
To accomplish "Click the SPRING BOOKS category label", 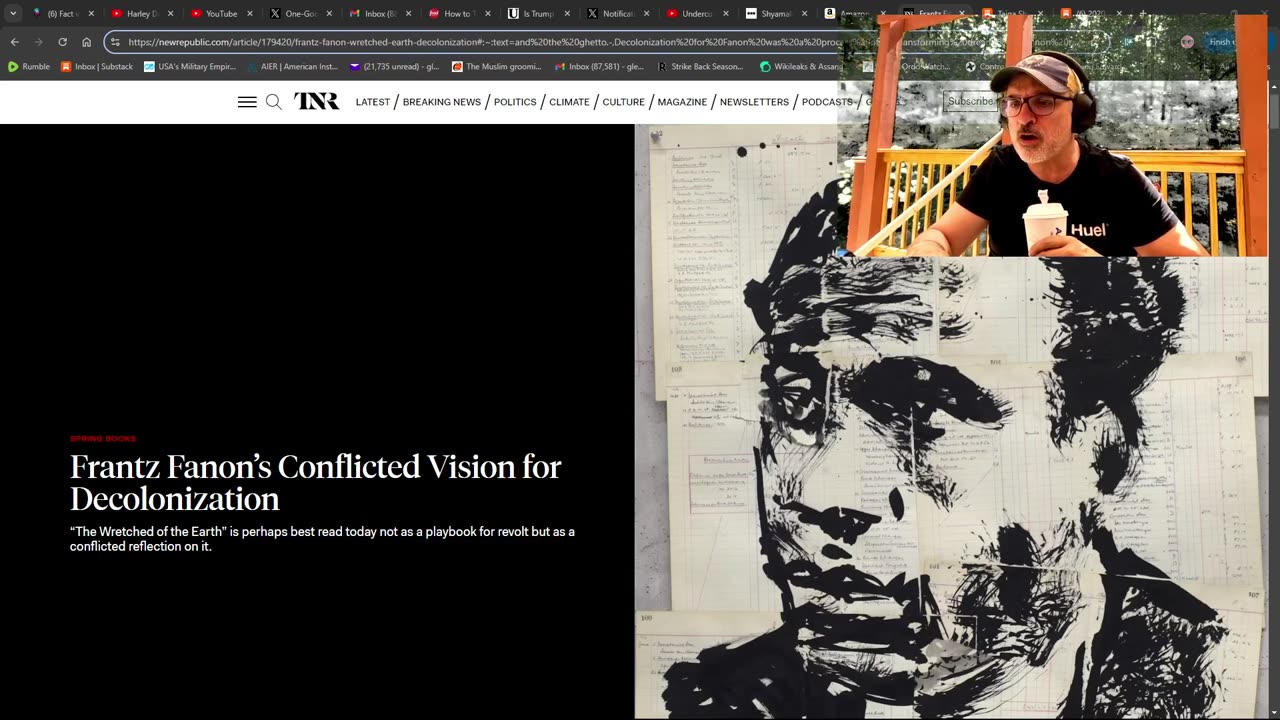I will [103, 439].
